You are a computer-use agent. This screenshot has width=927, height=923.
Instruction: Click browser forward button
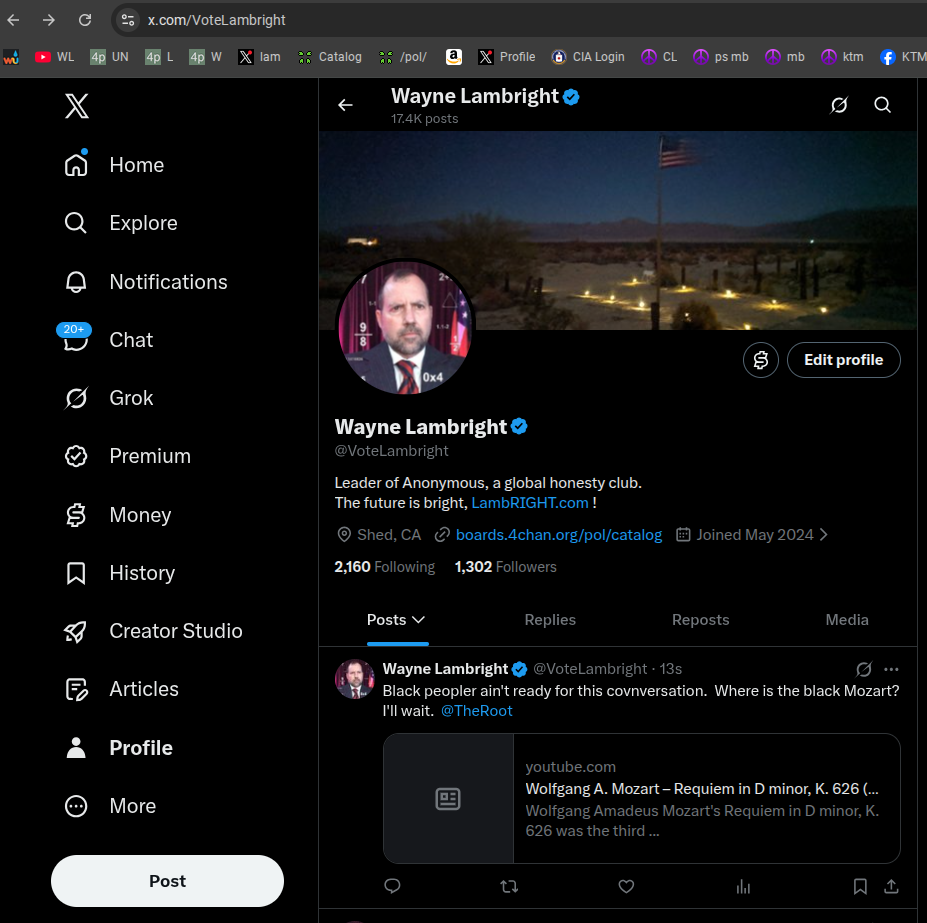click(49, 20)
